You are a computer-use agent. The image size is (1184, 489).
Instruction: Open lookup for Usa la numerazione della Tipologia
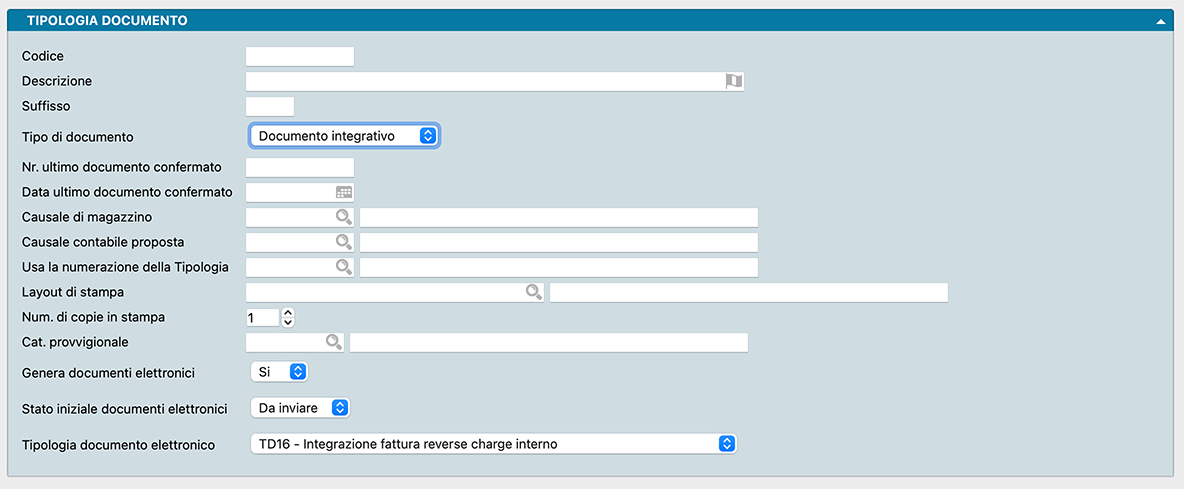point(343,267)
